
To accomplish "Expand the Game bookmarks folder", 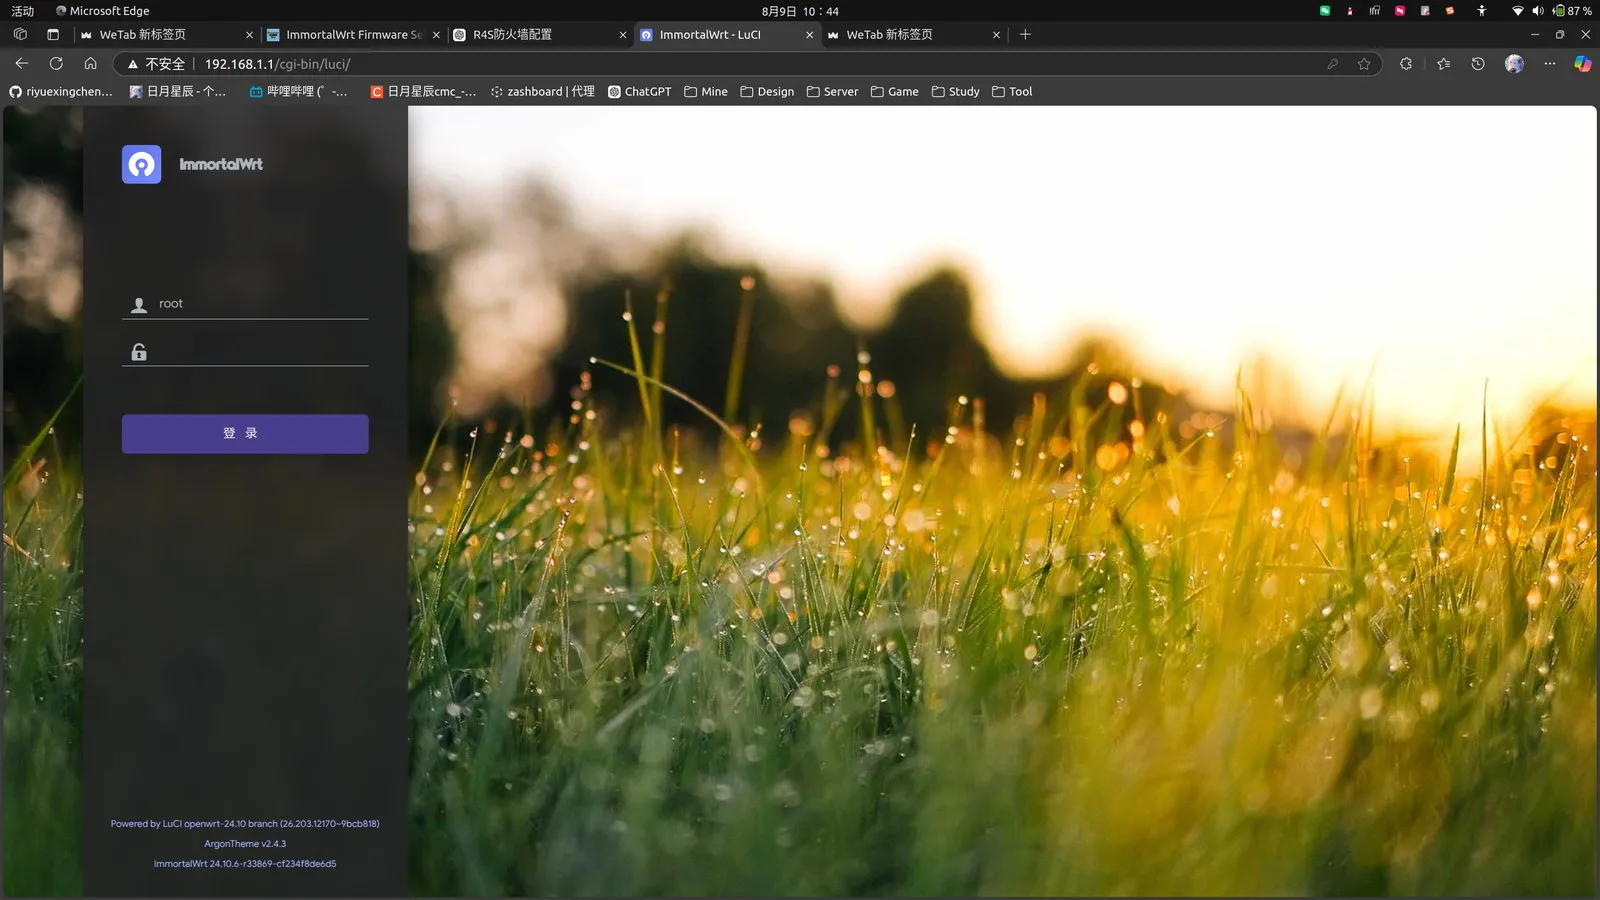I will point(894,92).
